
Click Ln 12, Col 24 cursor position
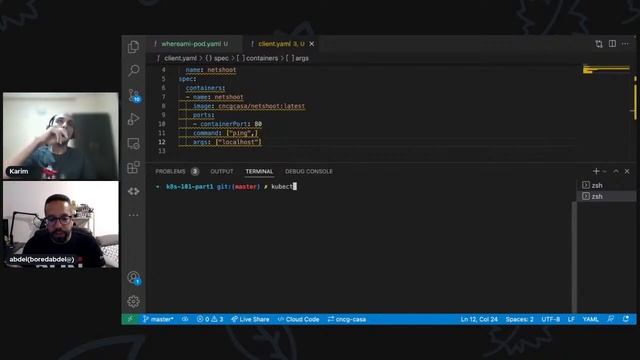(x=479, y=319)
